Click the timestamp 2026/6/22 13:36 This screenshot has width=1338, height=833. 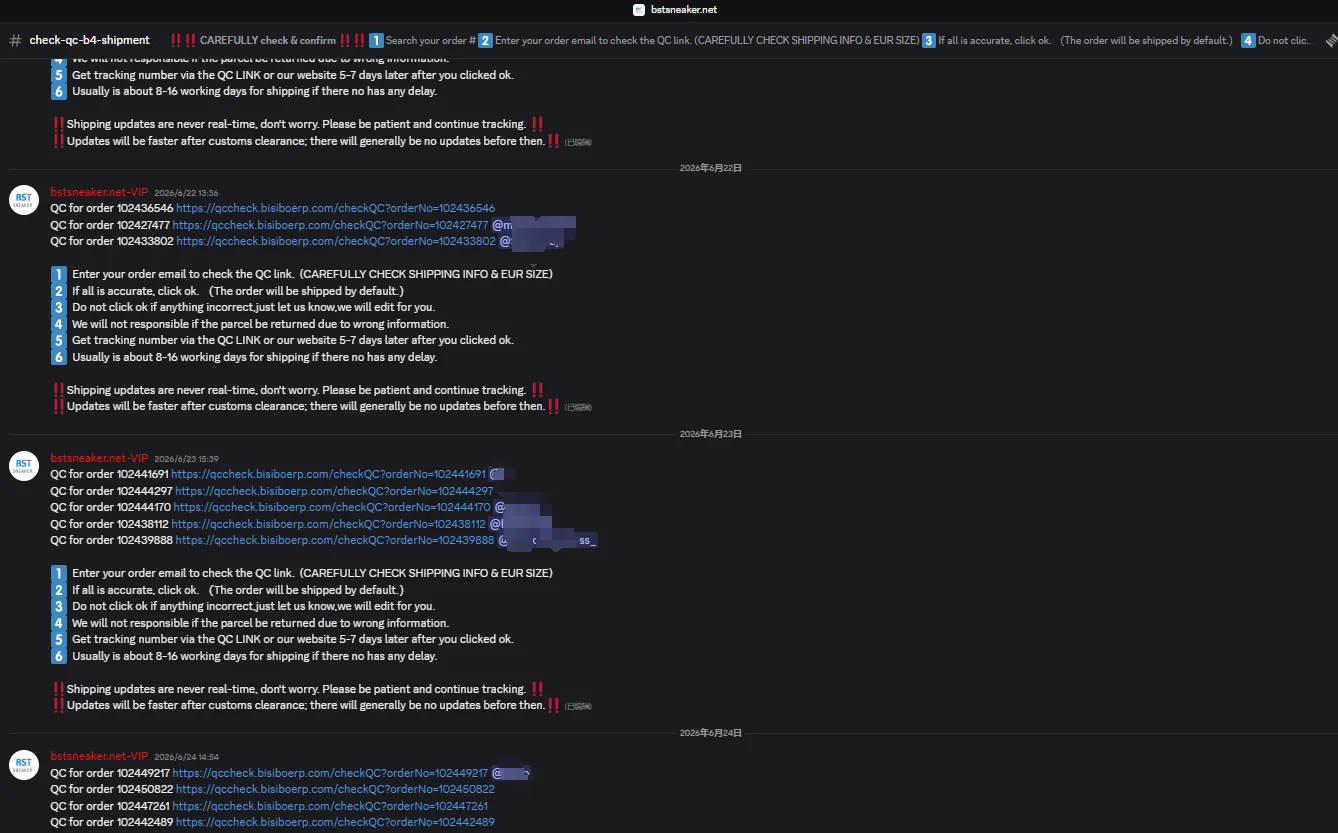[186, 193]
